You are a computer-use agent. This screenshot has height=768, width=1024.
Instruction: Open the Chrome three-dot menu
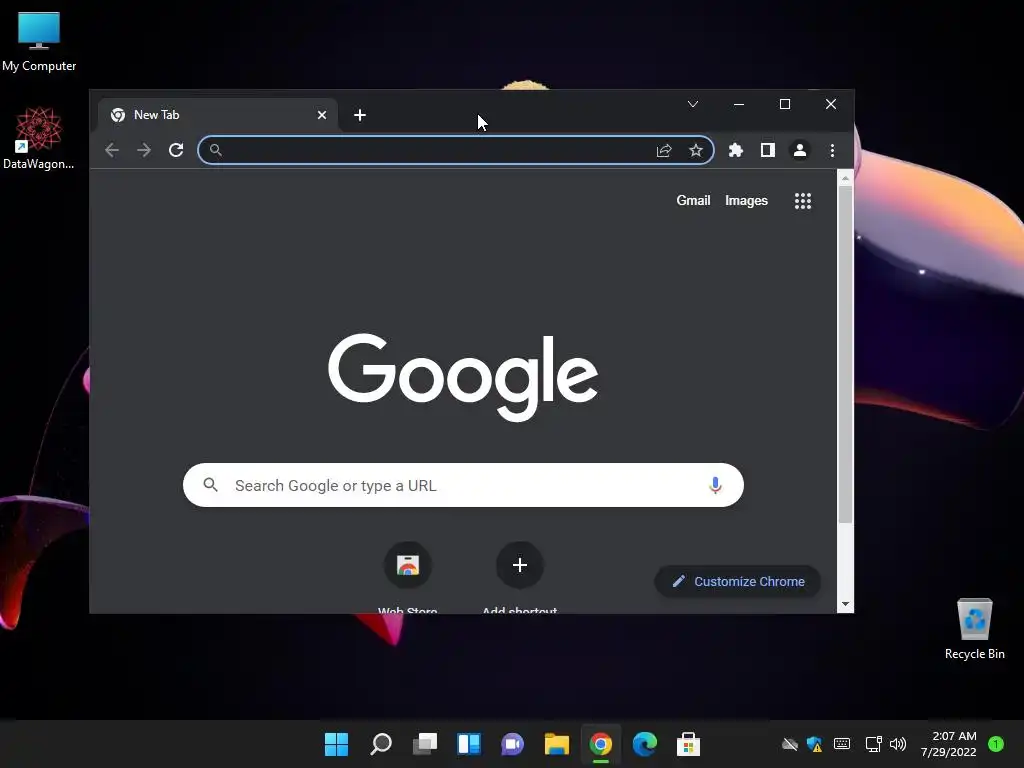832,150
